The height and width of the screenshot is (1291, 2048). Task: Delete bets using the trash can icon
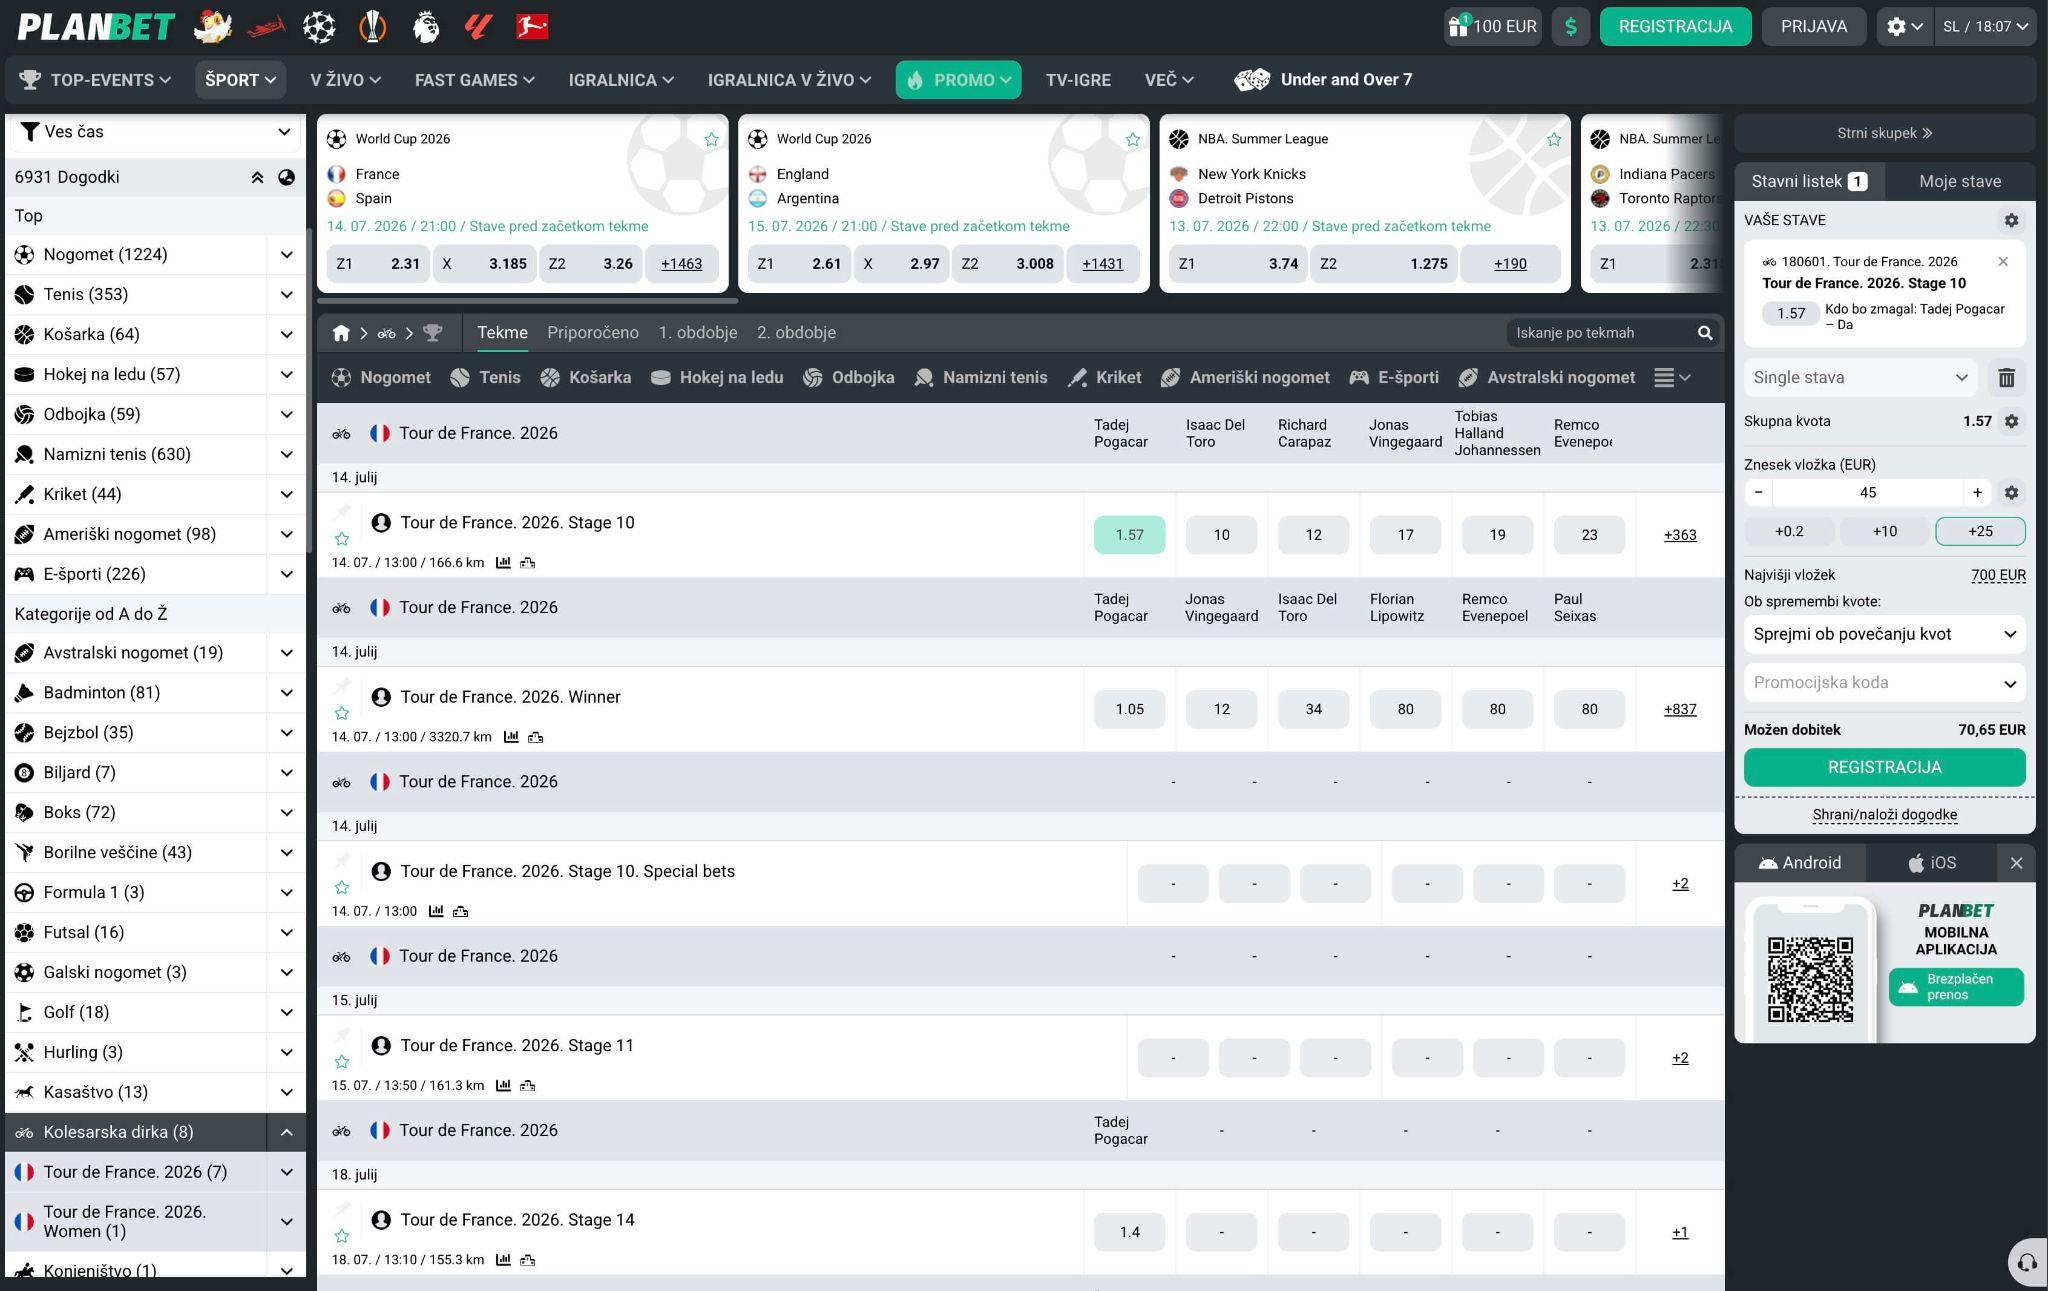pos(2006,377)
